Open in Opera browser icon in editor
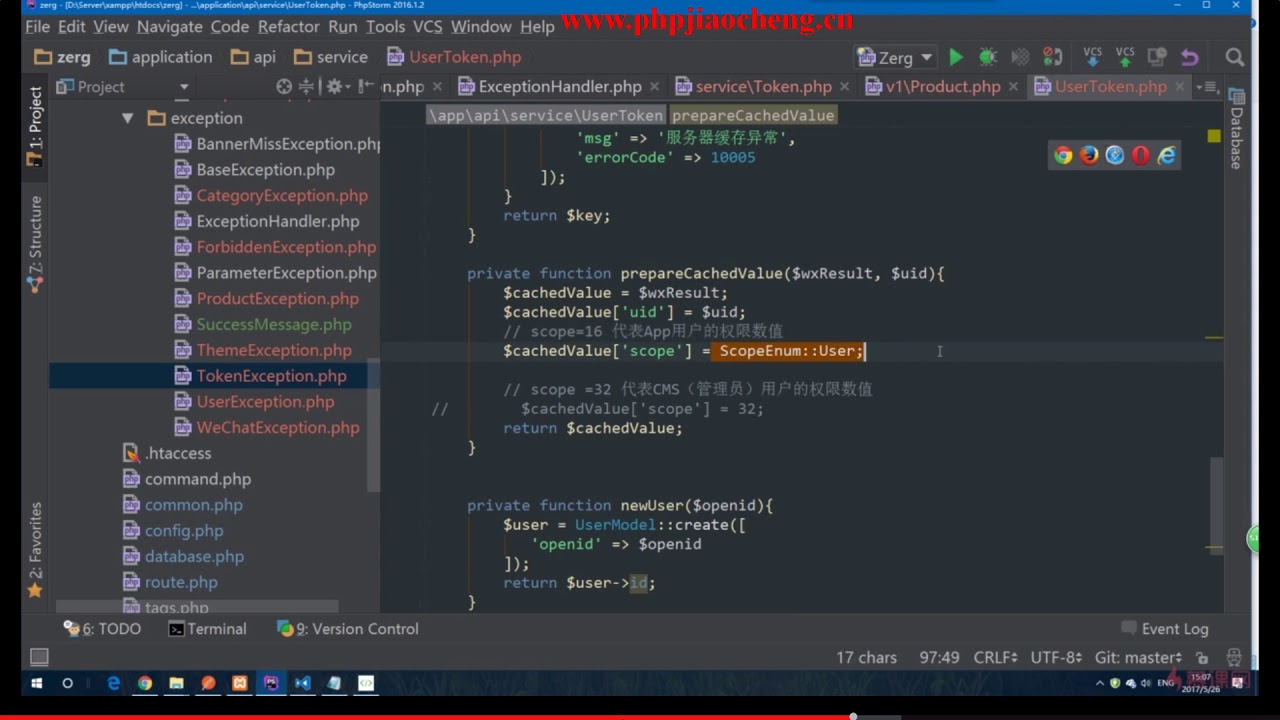This screenshot has height=720, width=1280. [1141, 155]
